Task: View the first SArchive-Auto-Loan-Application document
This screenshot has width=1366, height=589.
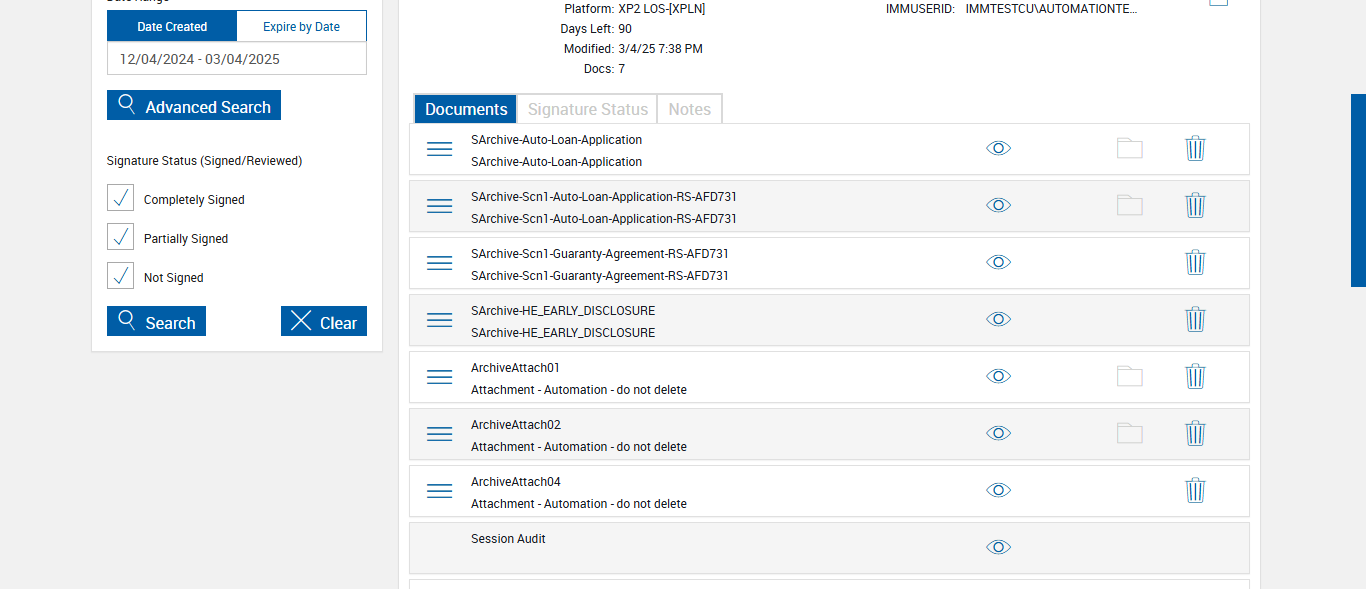Action: pos(998,148)
